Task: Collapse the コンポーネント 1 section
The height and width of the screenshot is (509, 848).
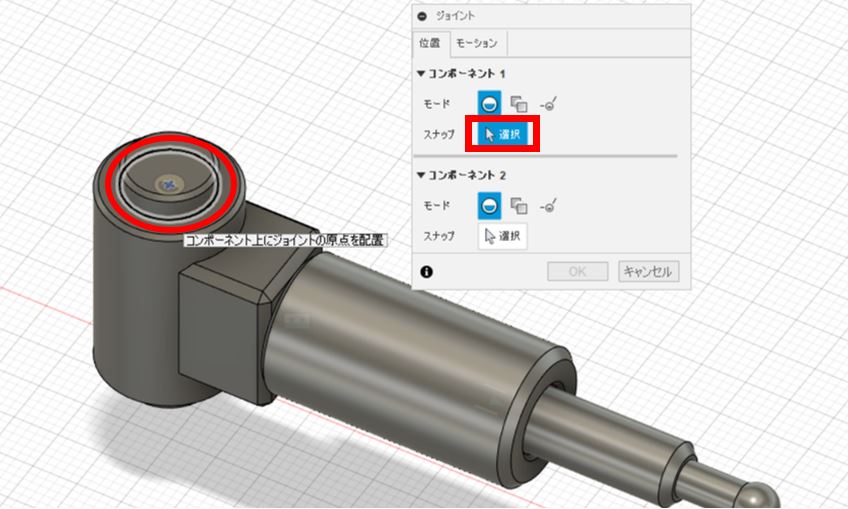Action: click(421, 73)
